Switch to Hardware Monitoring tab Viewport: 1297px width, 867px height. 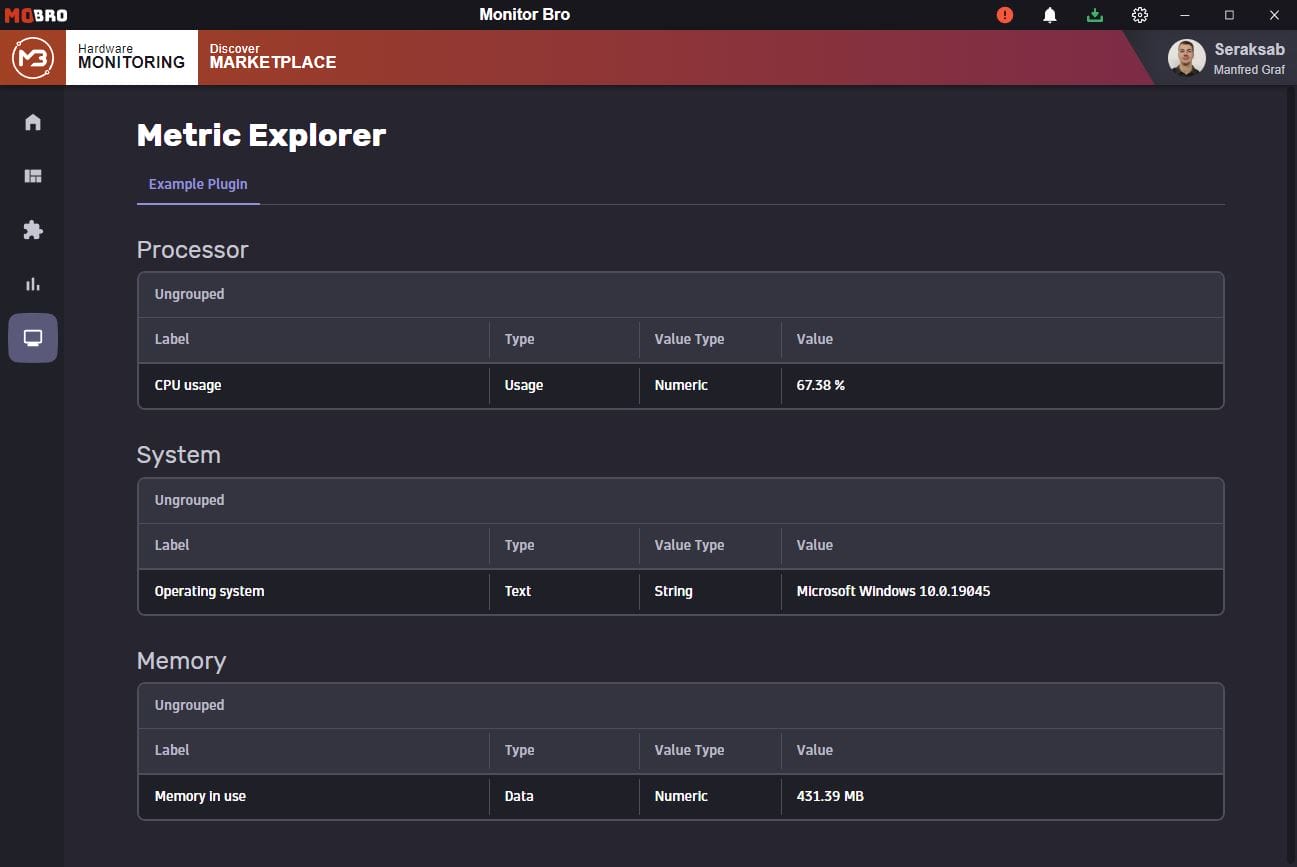click(x=132, y=57)
